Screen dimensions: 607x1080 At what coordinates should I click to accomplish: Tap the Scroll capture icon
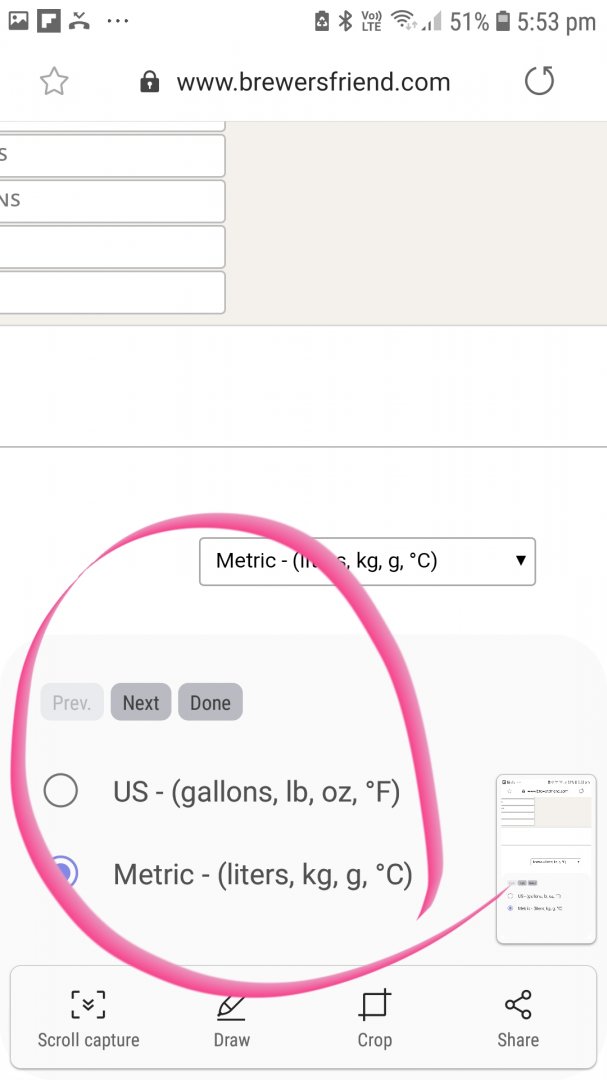[88, 1004]
